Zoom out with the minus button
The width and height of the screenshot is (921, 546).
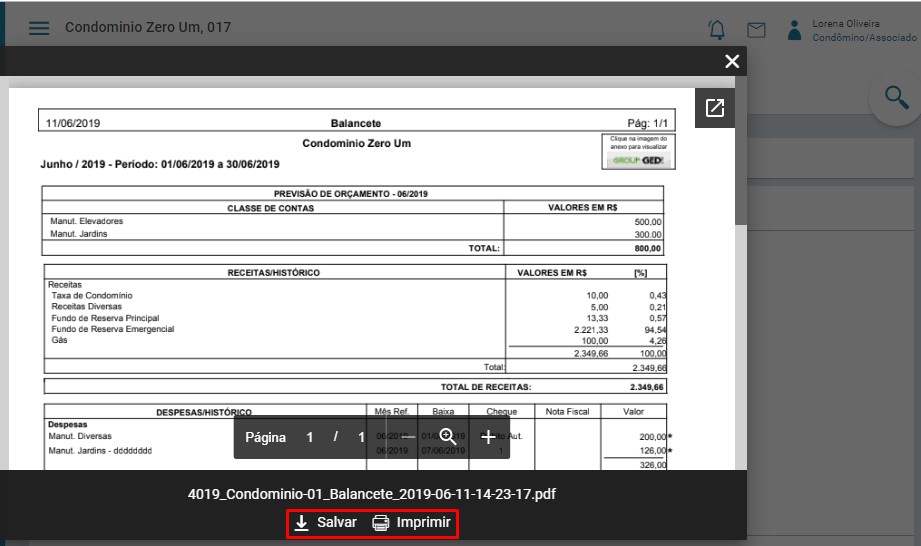tap(409, 437)
